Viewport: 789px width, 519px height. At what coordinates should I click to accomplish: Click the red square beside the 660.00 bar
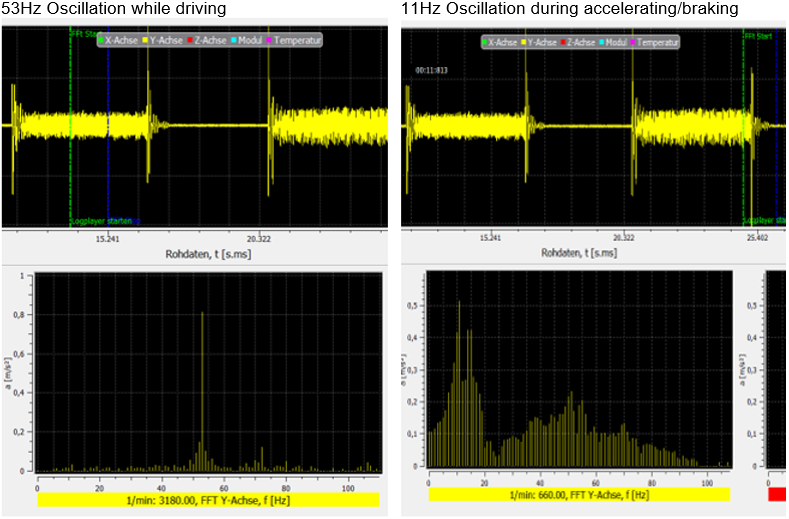coord(777,494)
